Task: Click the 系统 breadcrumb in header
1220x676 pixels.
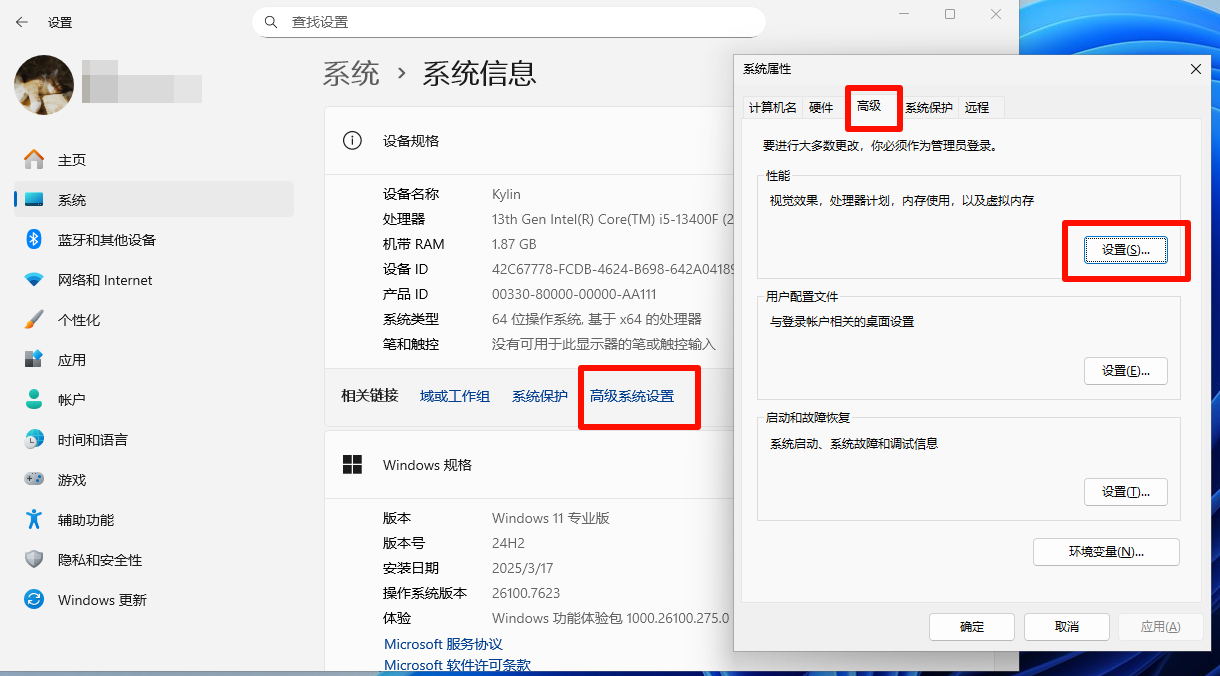Action: [x=351, y=73]
